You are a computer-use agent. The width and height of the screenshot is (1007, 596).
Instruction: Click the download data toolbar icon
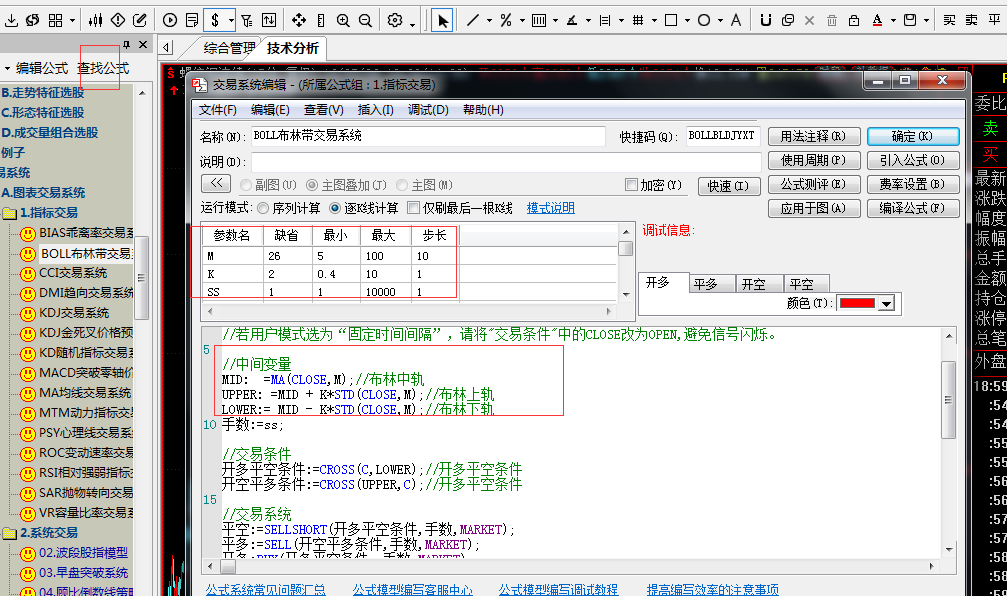click(11, 21)
